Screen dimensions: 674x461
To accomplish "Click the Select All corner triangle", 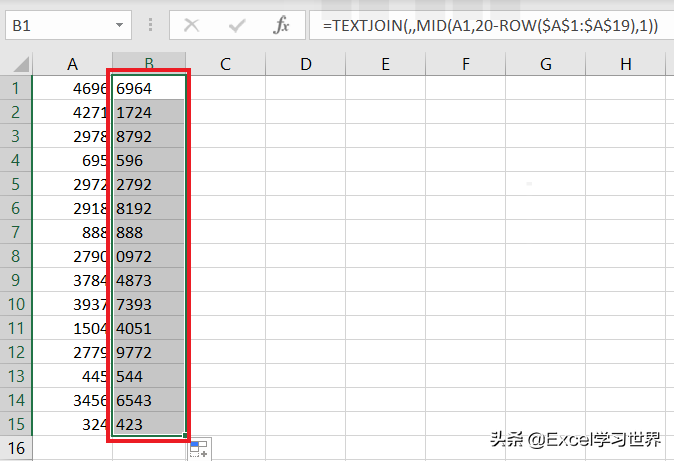I will [21, 65].
